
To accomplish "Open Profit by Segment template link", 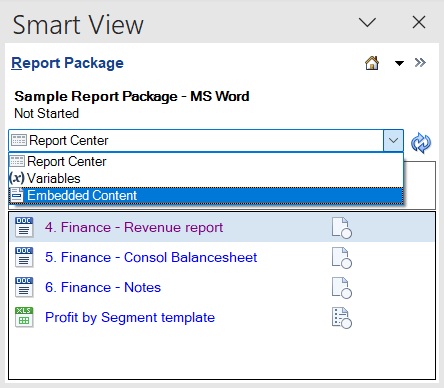I will pos(130,317).
